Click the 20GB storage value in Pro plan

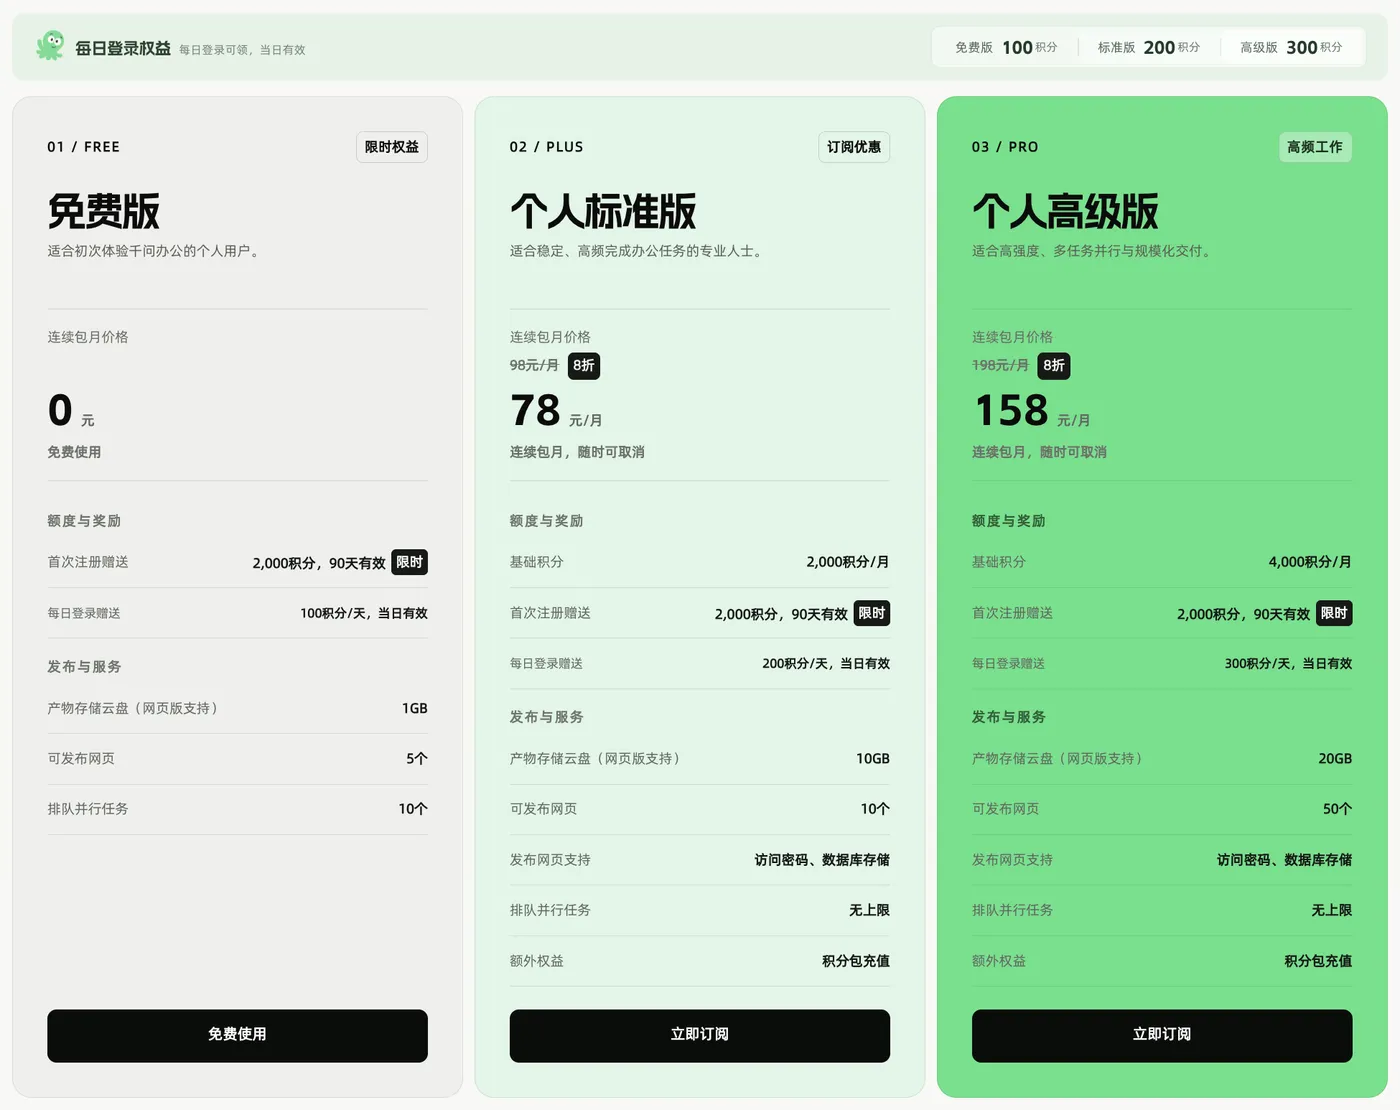(x=1335, y=759)
